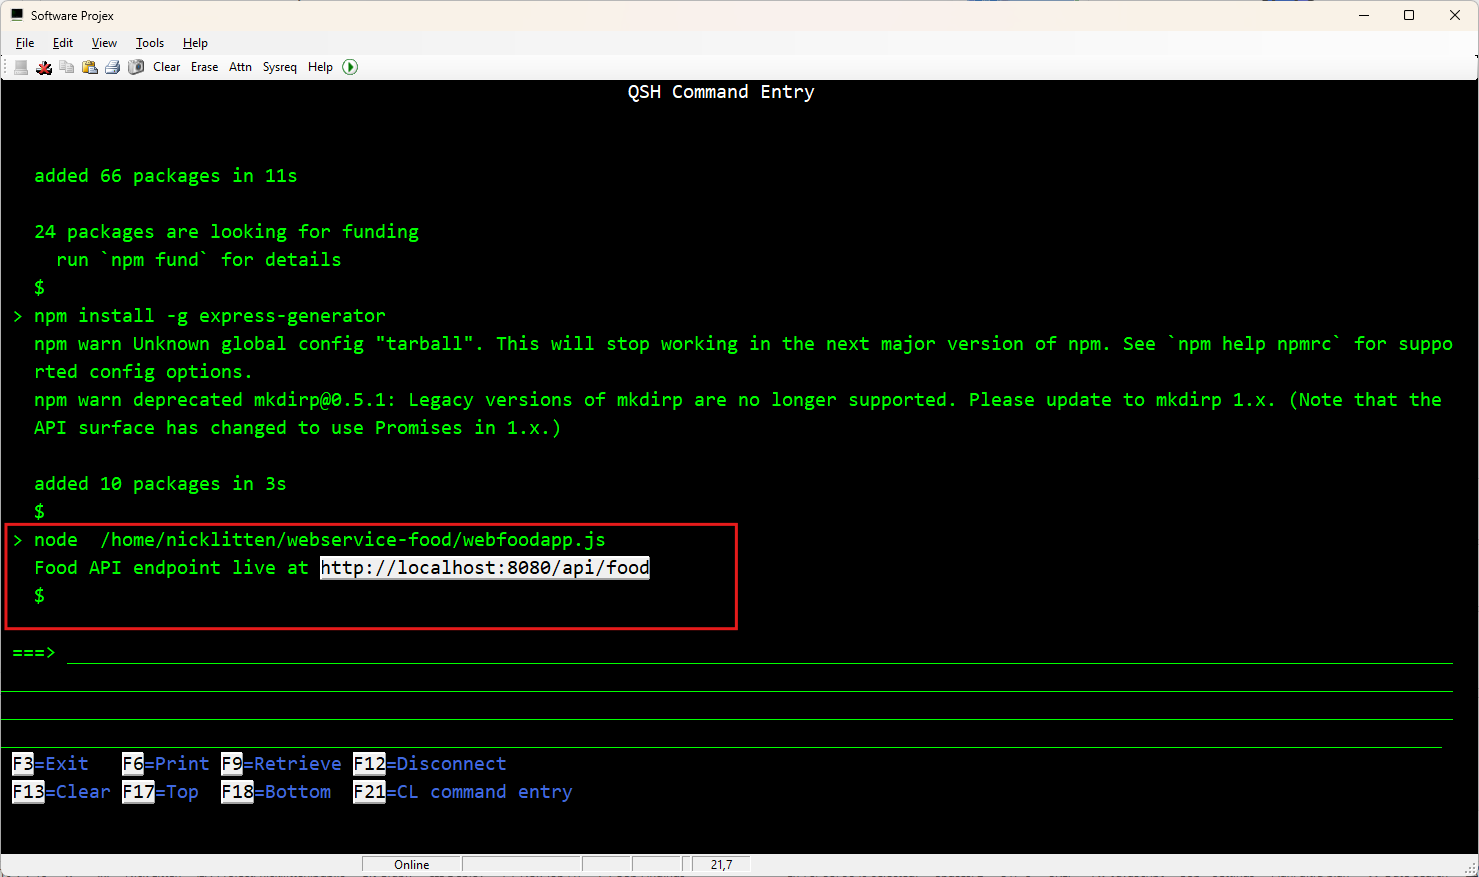Screen dimensions: 1479x877
Task: Click the node webfoodapp.js command line
Action: pyautogui.click(x=320, y=540)
